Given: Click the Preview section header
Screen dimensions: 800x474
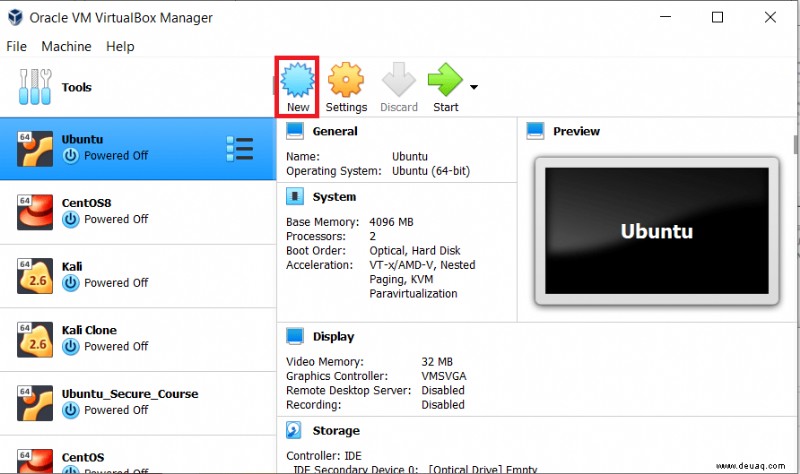Looking at the screenshot, I should (577, 131).
